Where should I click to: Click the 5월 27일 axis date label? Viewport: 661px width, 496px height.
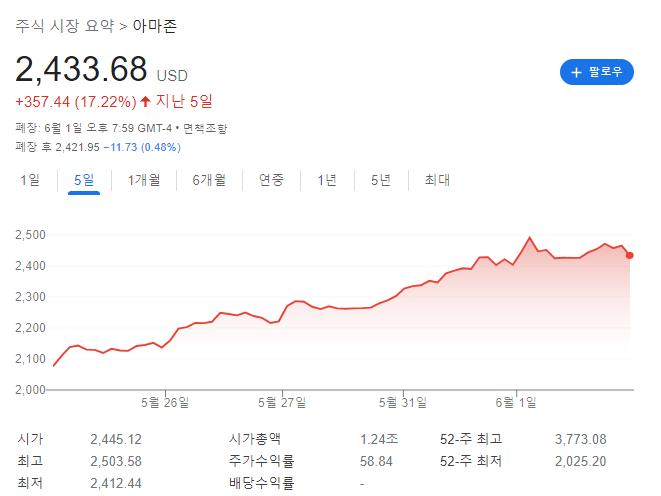click(282, 402)
